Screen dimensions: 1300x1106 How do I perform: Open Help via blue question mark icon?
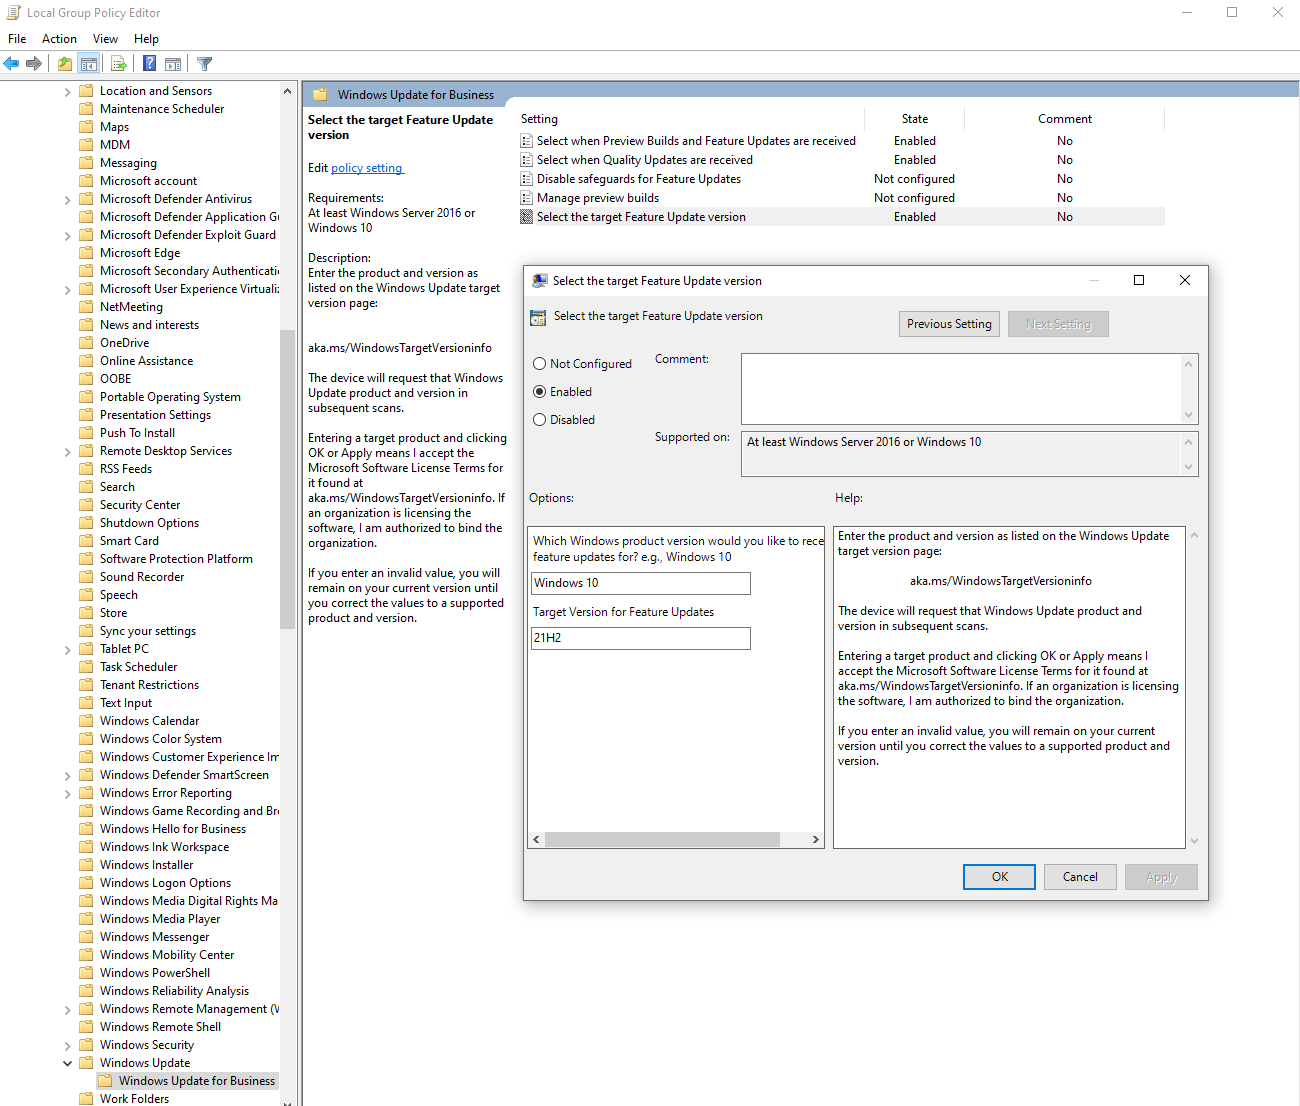[x=149, y=64]
